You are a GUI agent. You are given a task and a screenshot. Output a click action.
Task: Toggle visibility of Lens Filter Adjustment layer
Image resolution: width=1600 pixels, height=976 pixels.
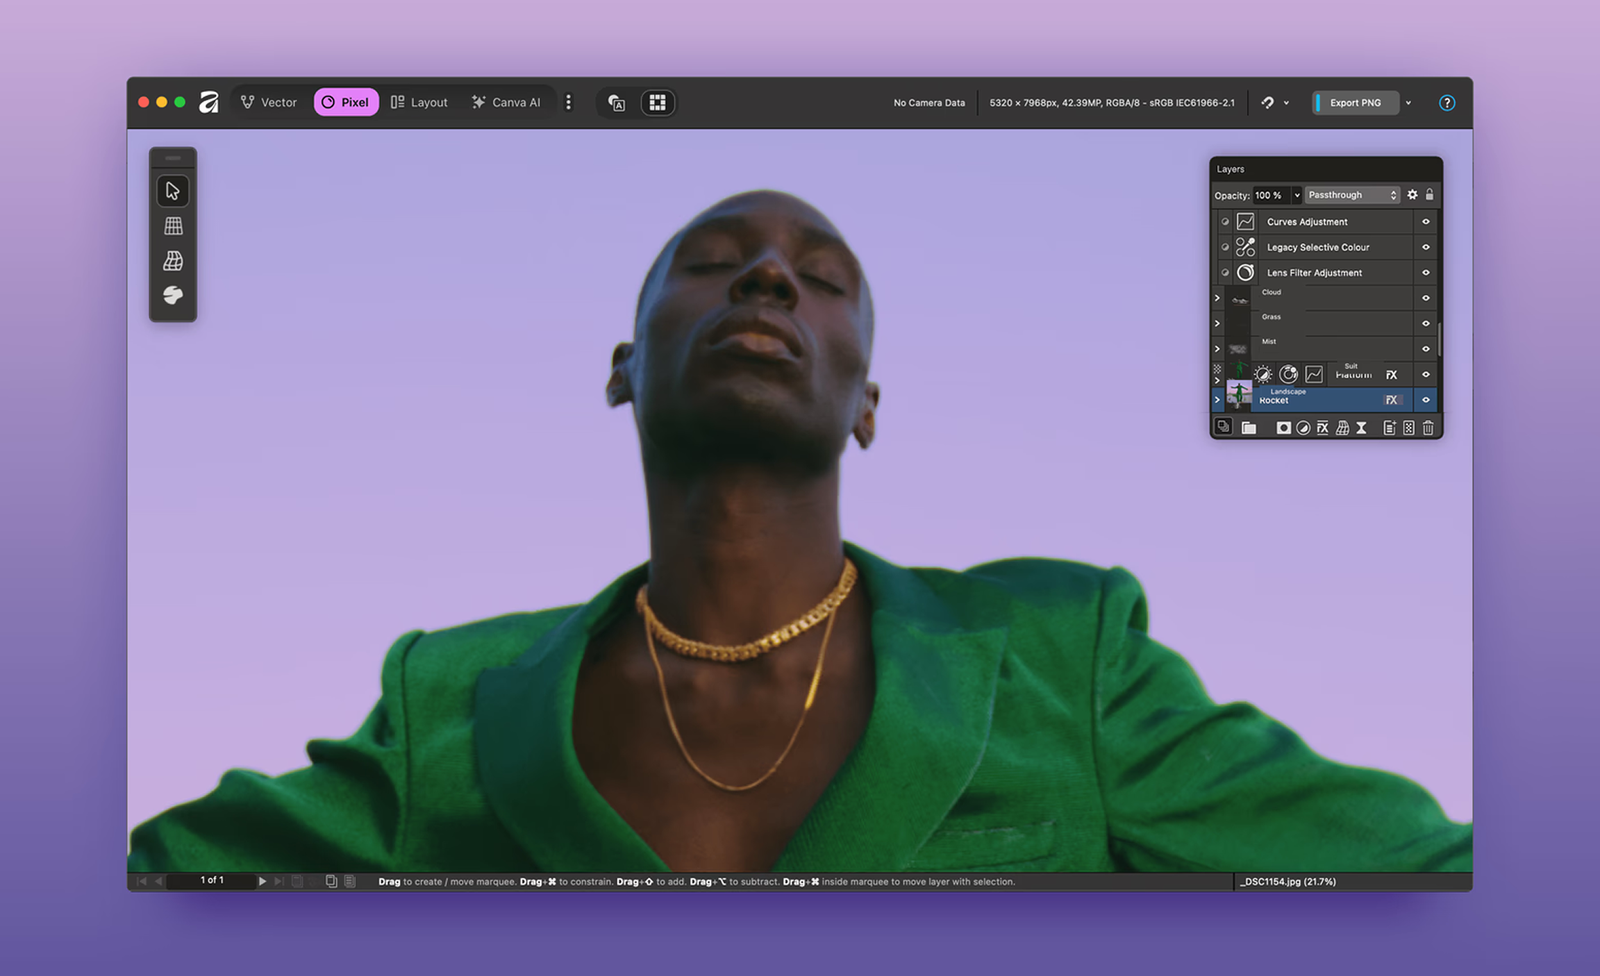pyautogui.click(x=1426, y=273)
